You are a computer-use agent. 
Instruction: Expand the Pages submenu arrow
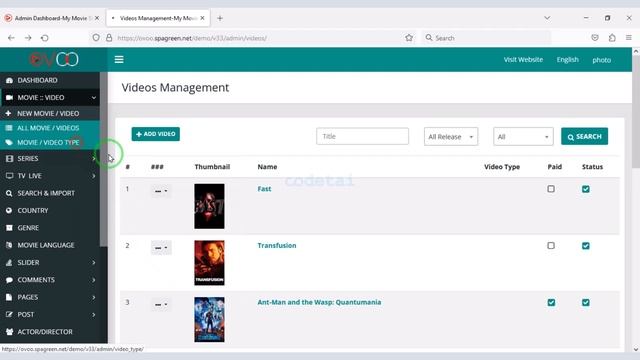click(93, 297)
